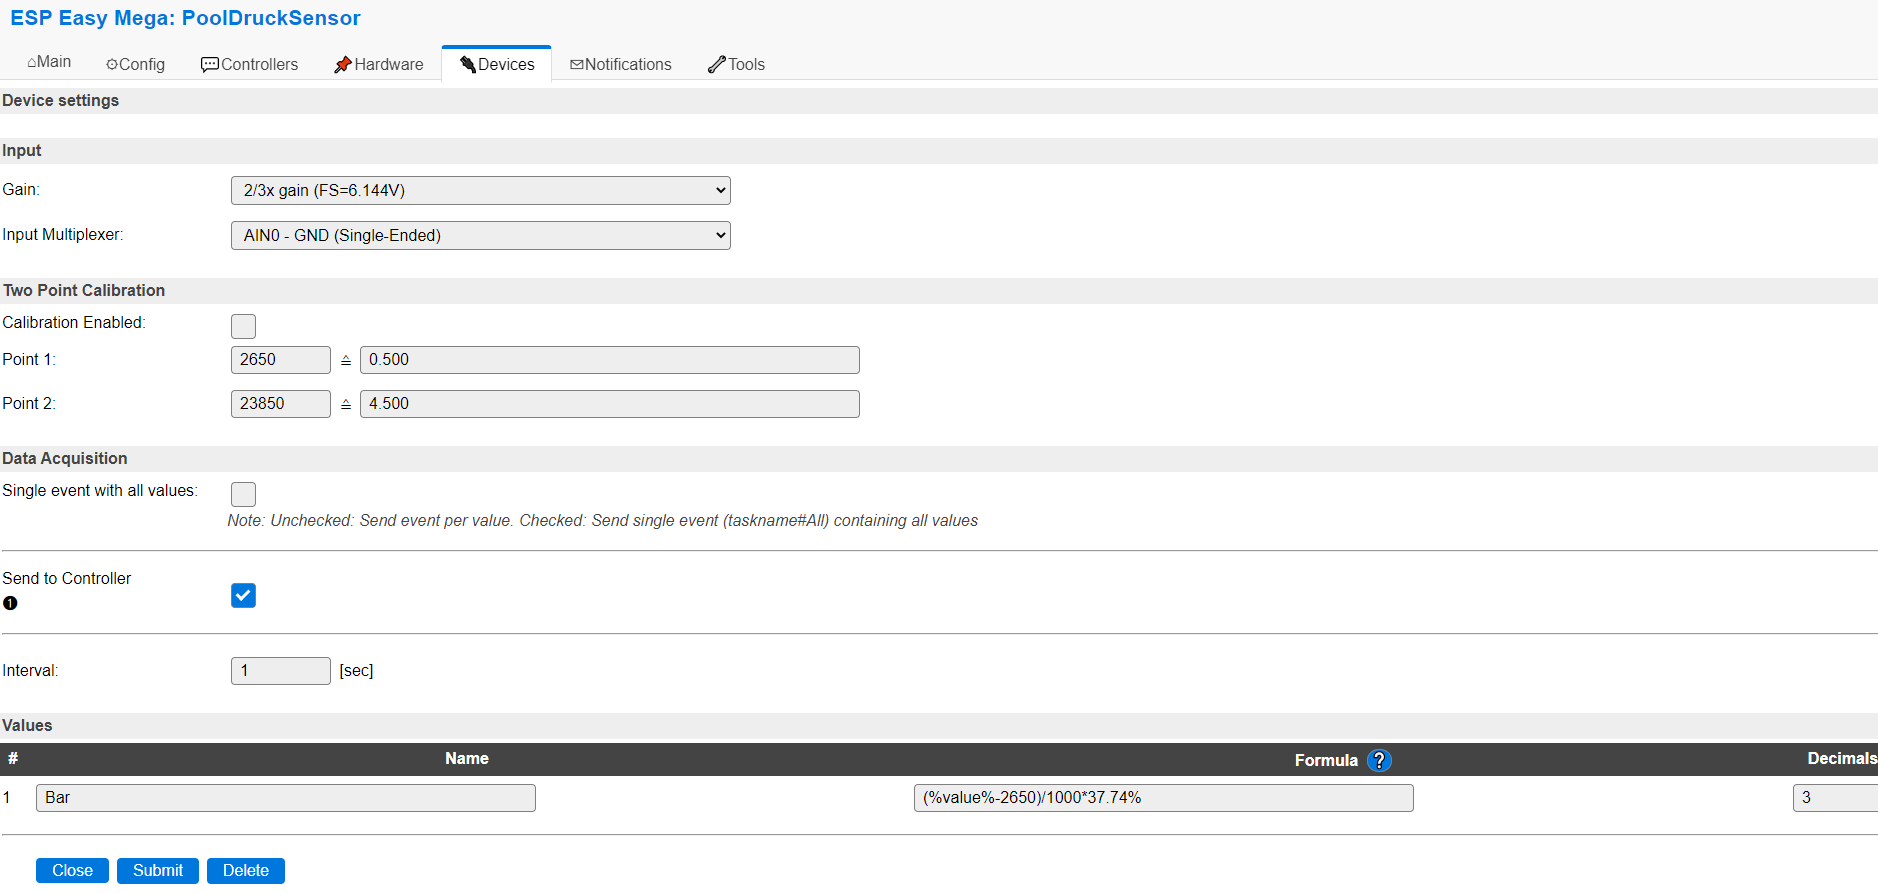Click the Decimals field showing 3
The image size is (1878, 893).
click(x=1835, y=798)
